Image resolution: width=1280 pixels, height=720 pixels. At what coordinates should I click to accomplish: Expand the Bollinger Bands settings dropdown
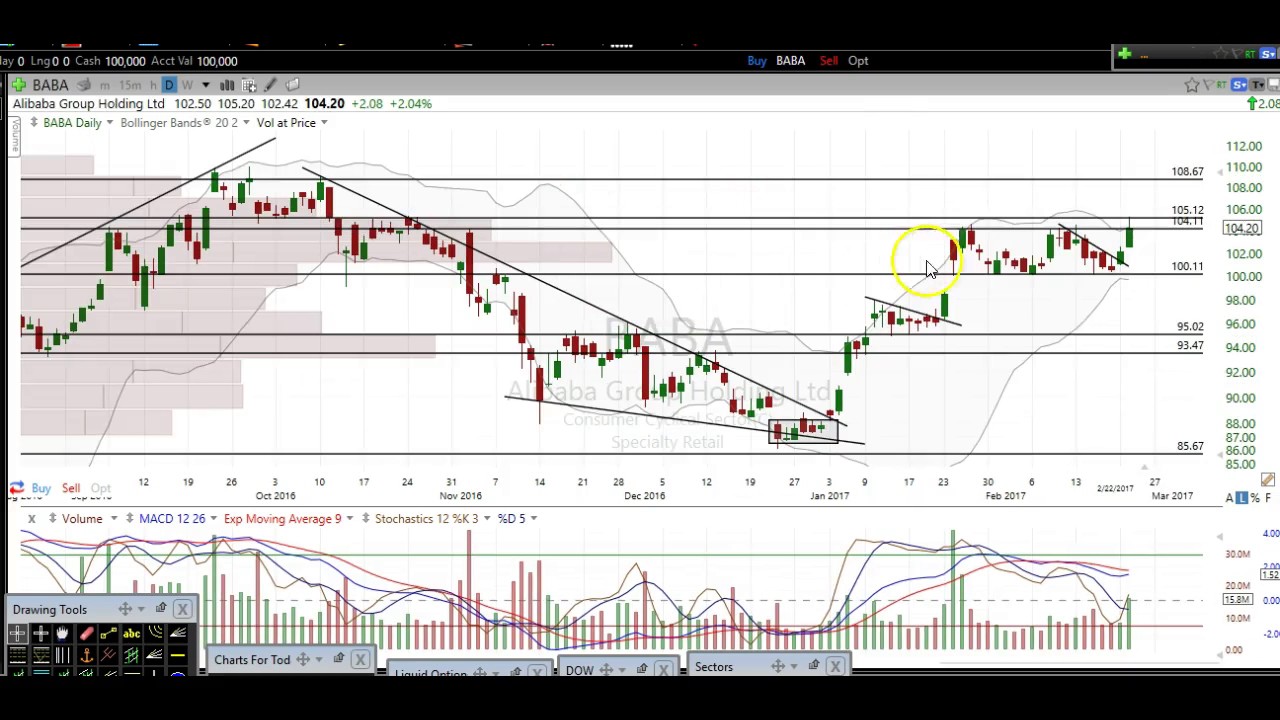coord(246,123)
